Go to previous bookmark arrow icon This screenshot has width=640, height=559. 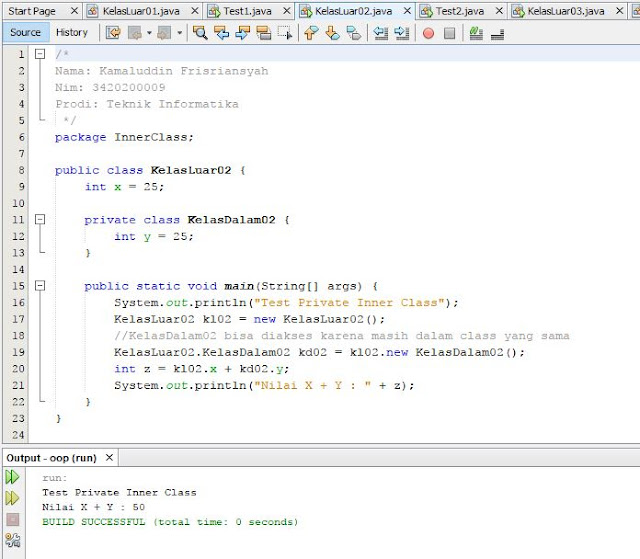pos(311,33)
